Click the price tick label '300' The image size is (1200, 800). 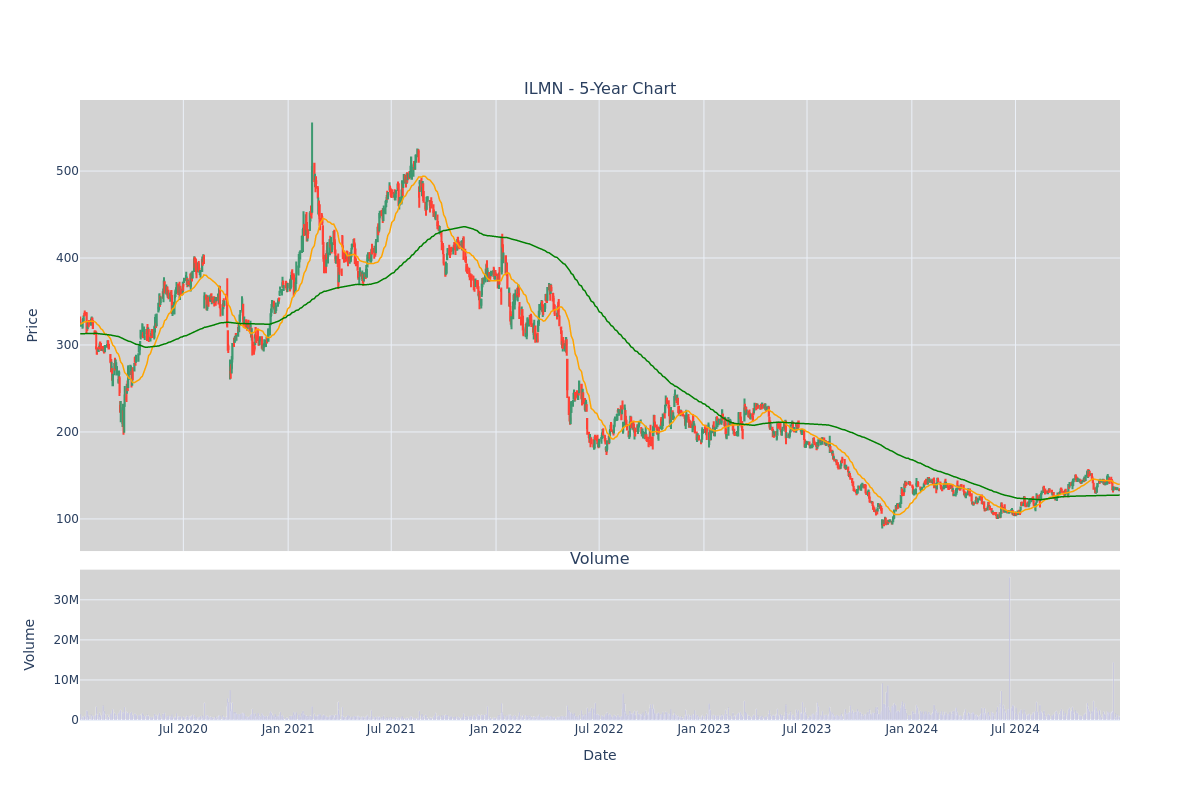tap(67, 345)
